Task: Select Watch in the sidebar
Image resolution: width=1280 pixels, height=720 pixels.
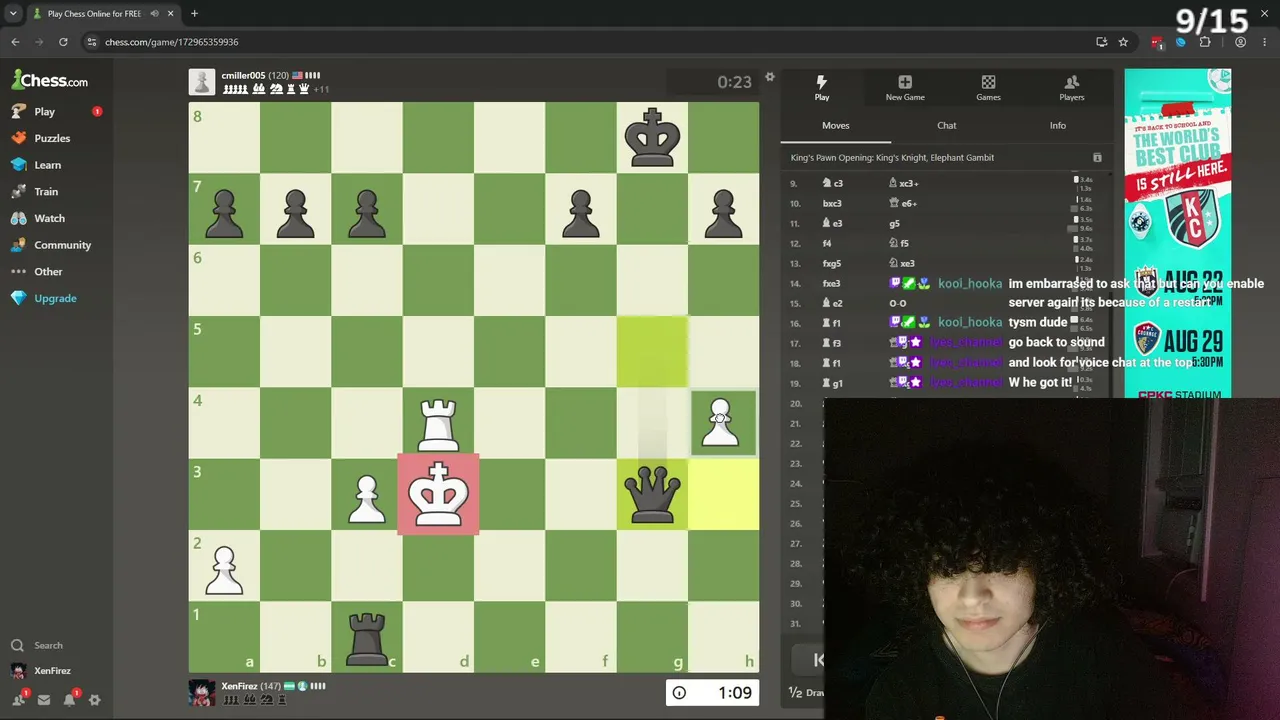Action: click(49, 218)
